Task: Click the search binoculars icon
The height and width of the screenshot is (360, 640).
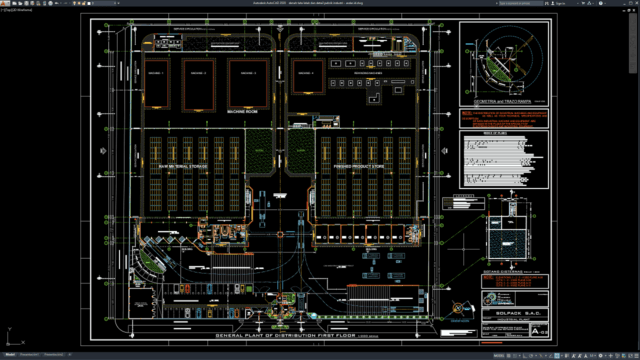Action: tap(547, 3)
